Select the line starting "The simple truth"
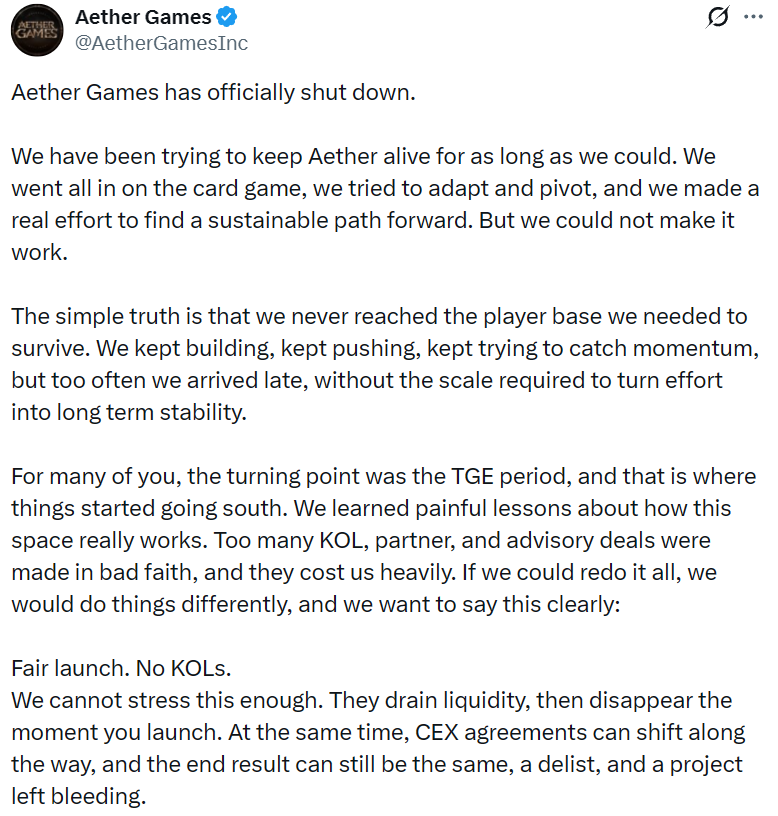This screenshot has width=778, height=816. (379, 317)
